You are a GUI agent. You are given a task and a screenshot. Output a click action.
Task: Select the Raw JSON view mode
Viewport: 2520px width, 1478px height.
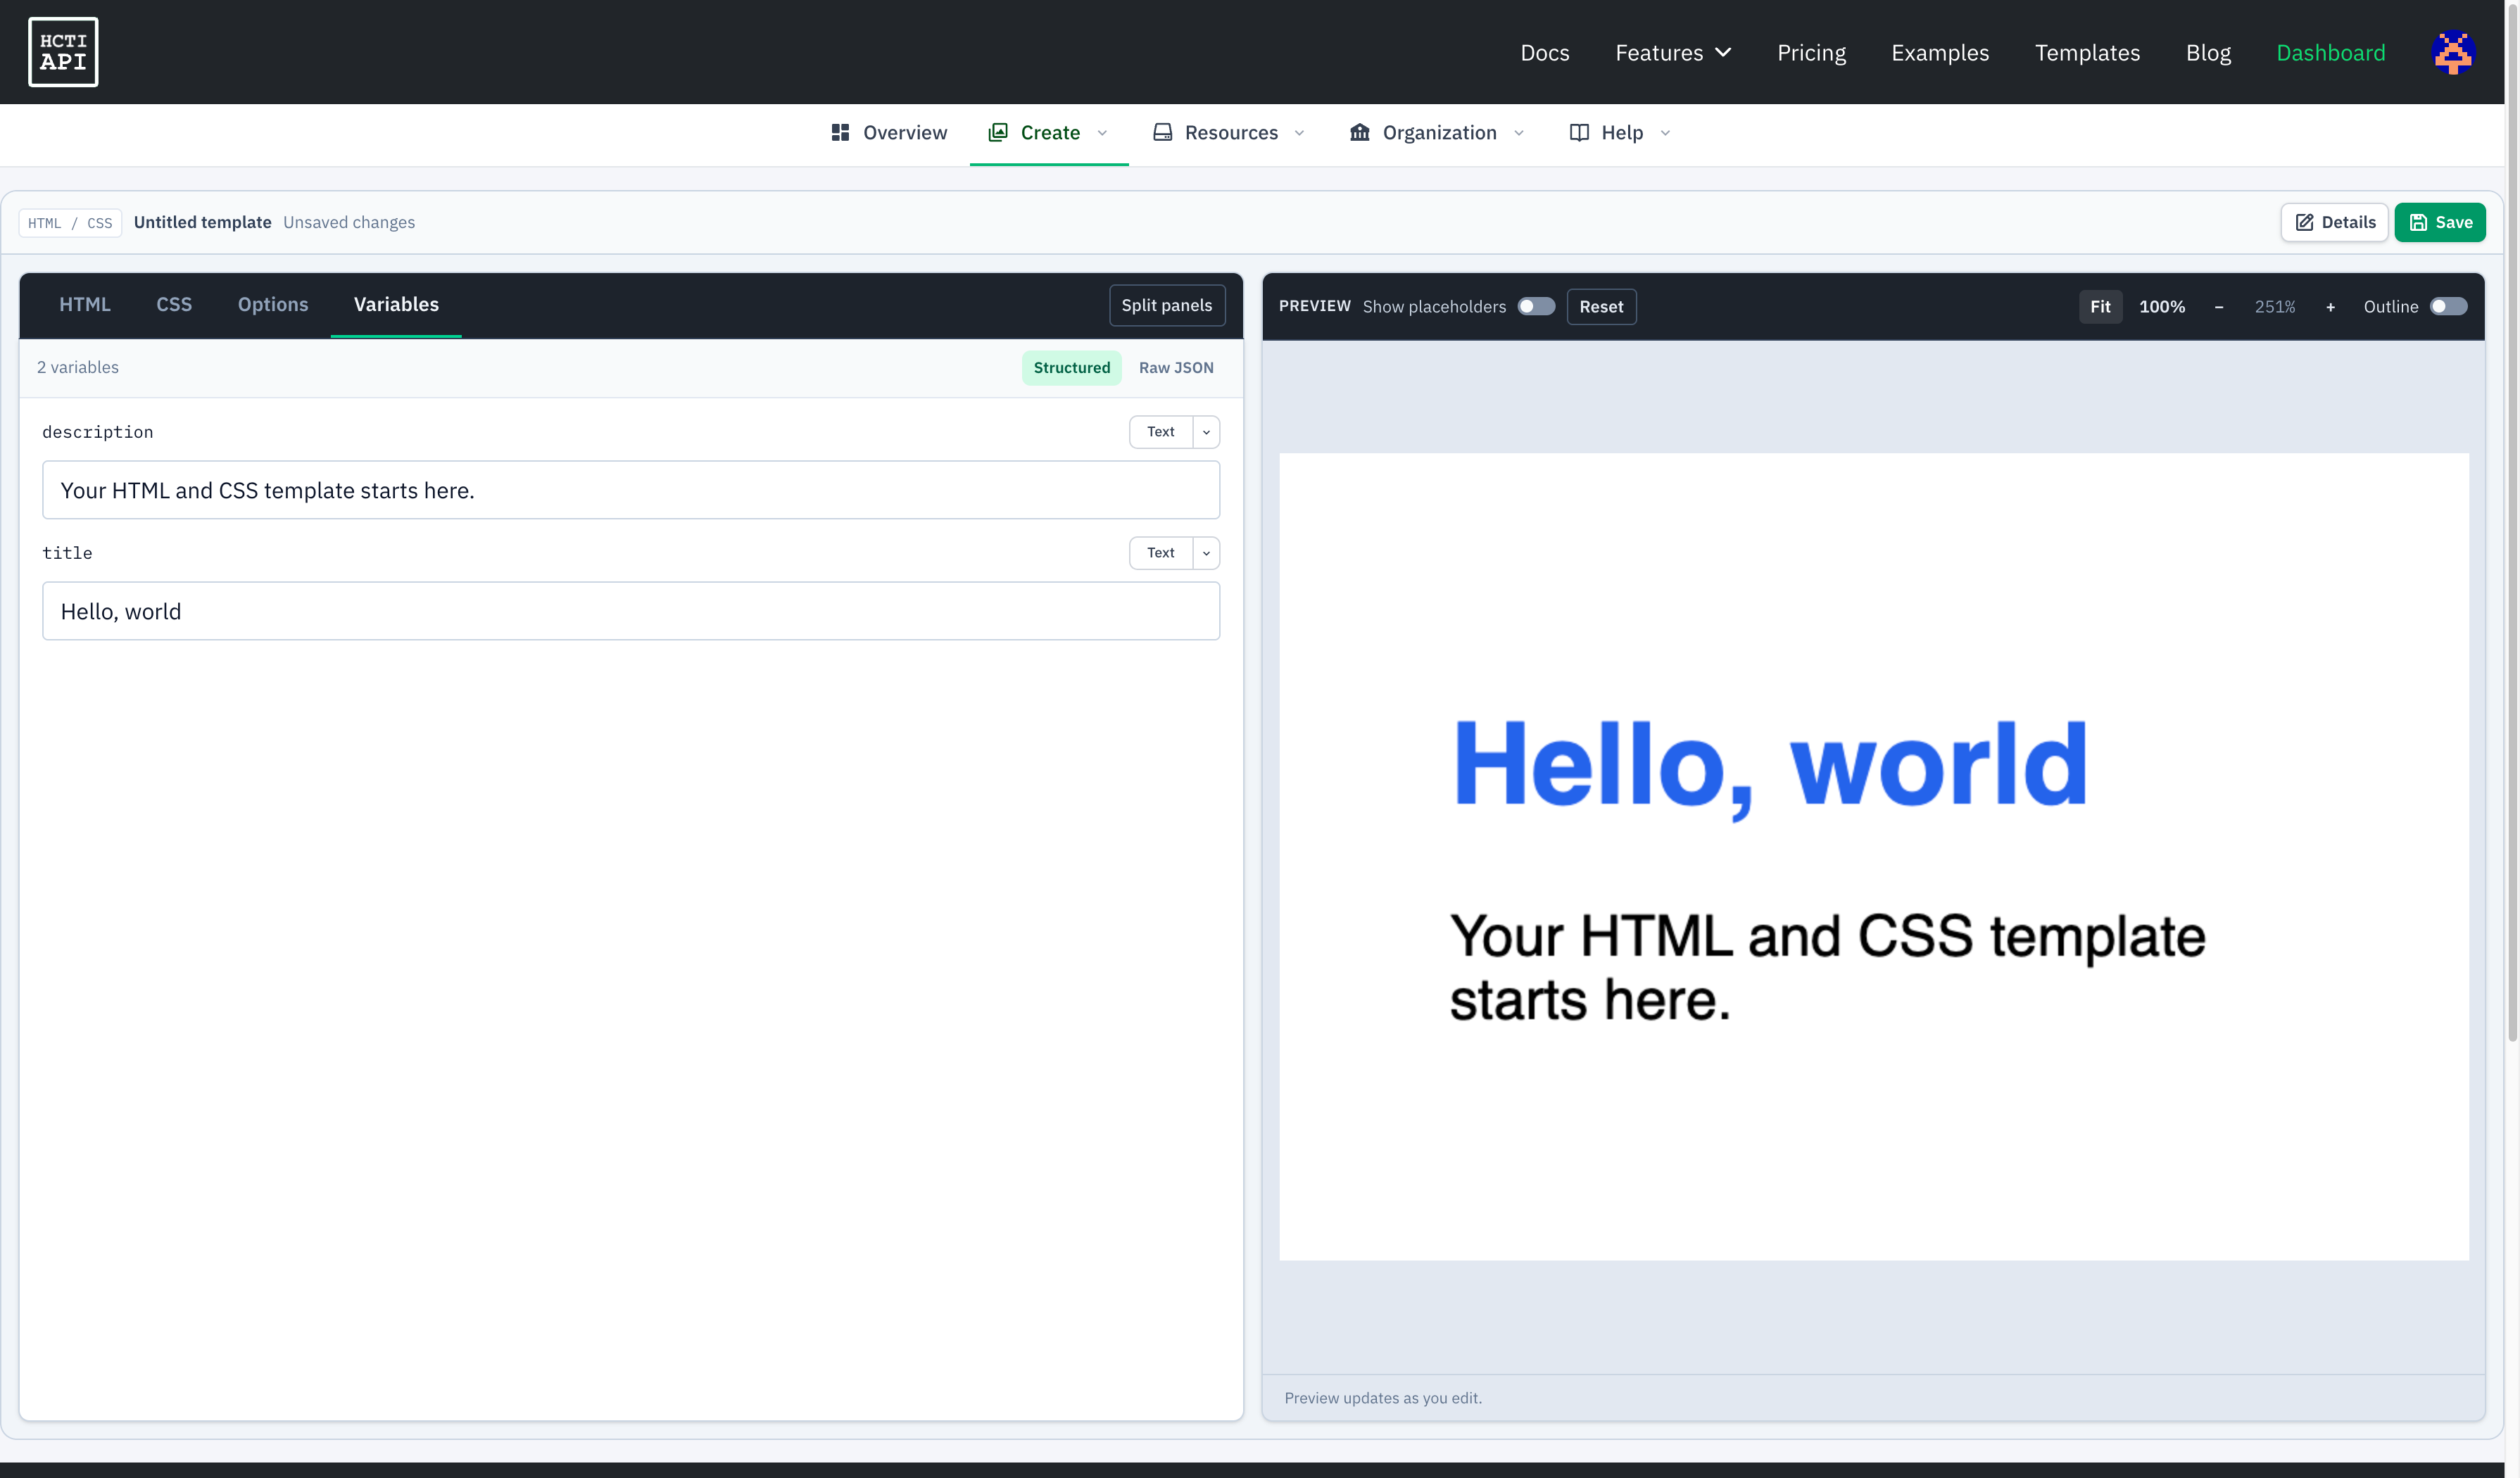click(x=1176, y=368)
